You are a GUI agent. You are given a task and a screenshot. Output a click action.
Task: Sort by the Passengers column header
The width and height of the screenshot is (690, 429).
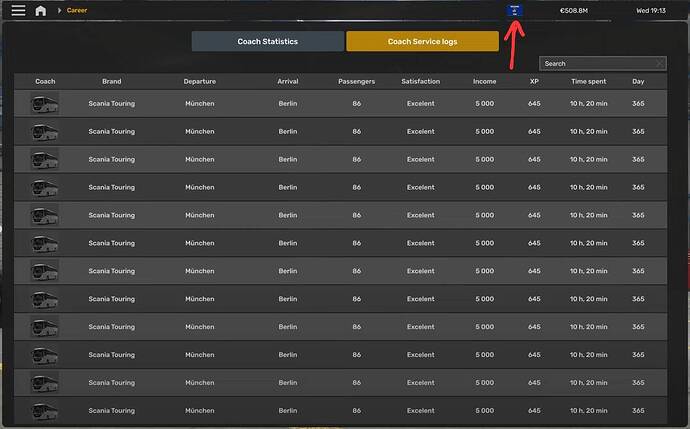[356, 81]
